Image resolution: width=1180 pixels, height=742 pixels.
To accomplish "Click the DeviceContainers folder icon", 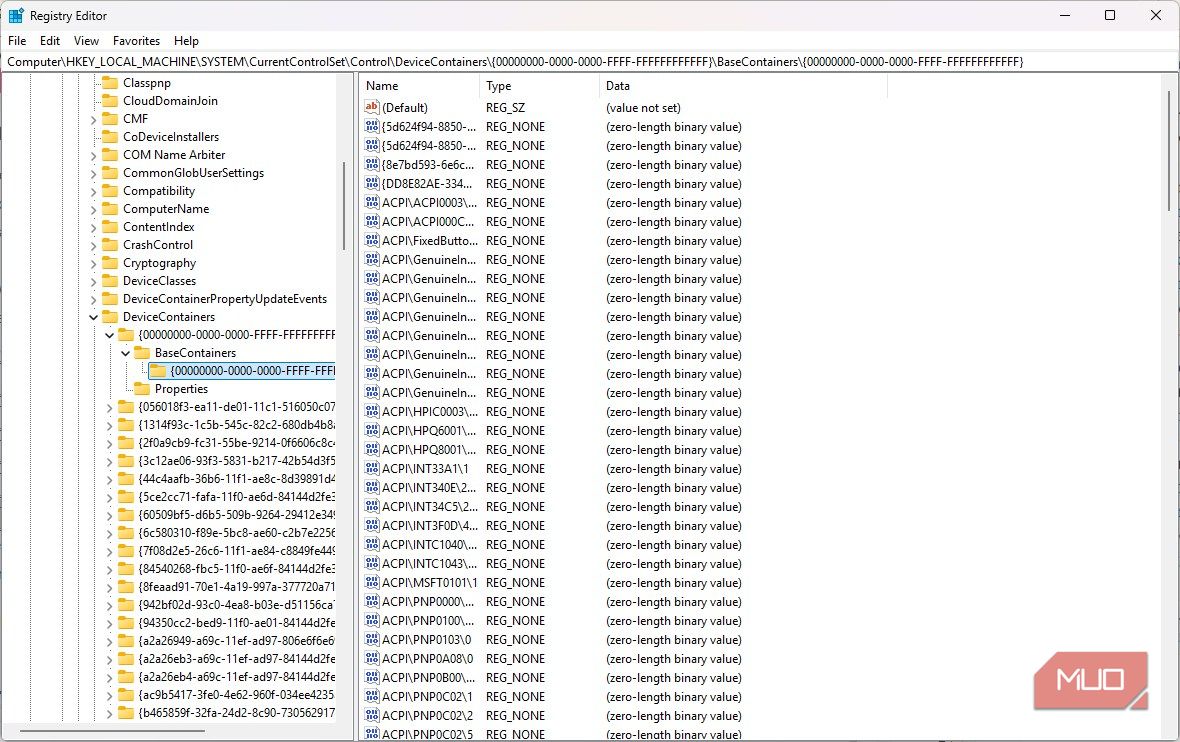I will [x=110, y=317].
